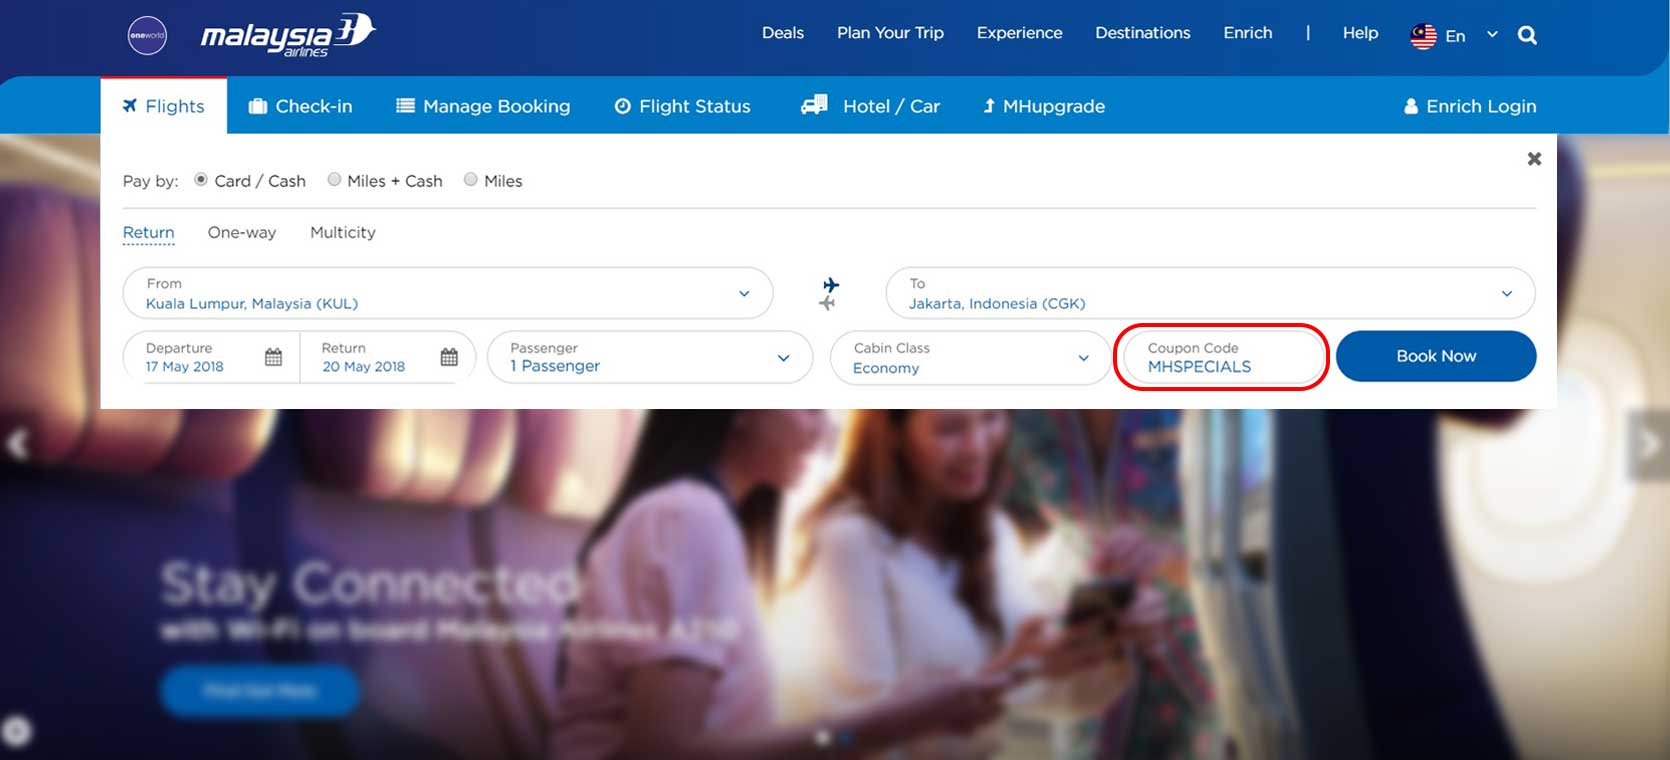Switch to the Flight Status tab
Image resolution: width=1670 pixels, height=760 pixels.
(682, 106)
